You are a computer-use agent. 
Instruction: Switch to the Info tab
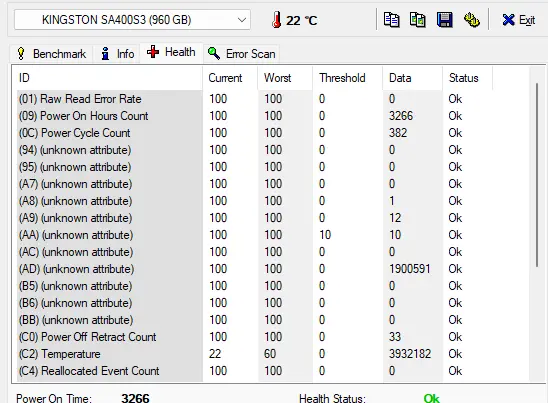click(117, 54)
